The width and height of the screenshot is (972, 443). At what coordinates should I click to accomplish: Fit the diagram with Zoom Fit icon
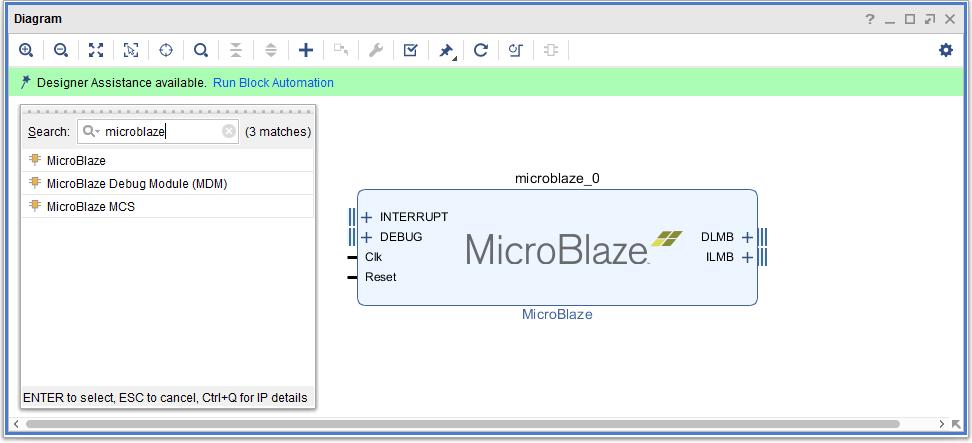point(95,50)
